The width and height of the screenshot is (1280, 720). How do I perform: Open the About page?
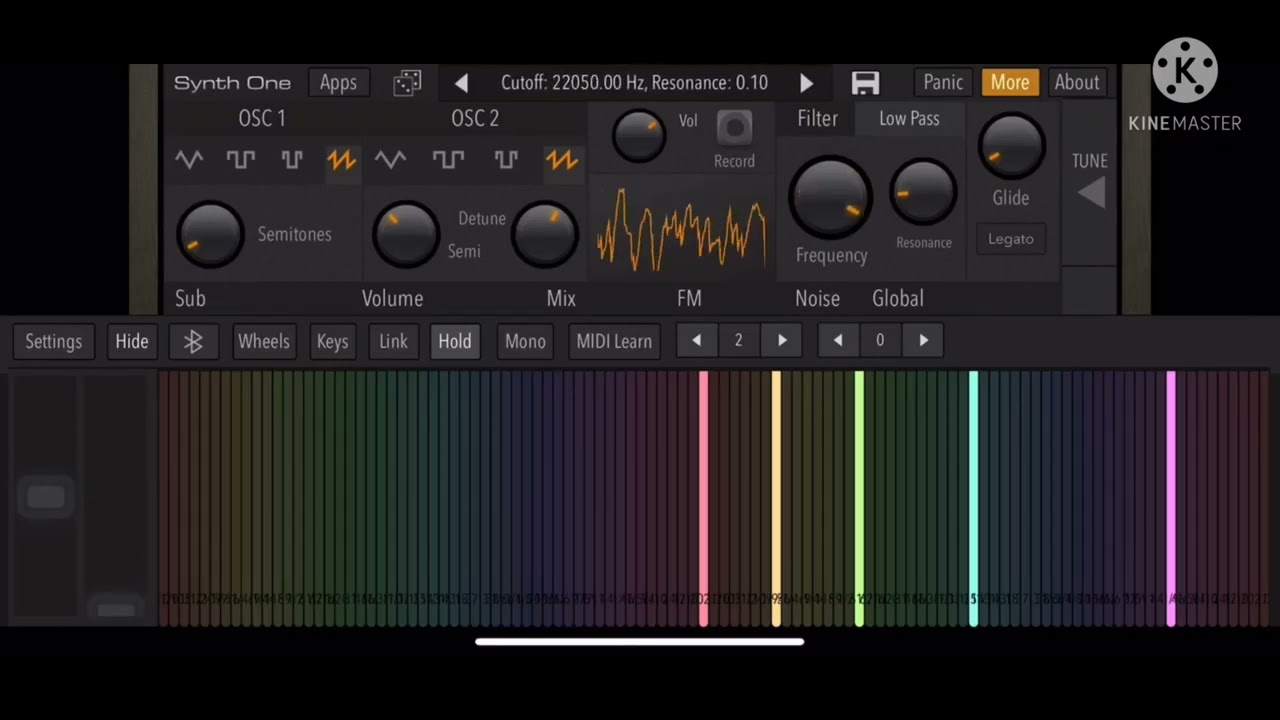click(1077, 83)
